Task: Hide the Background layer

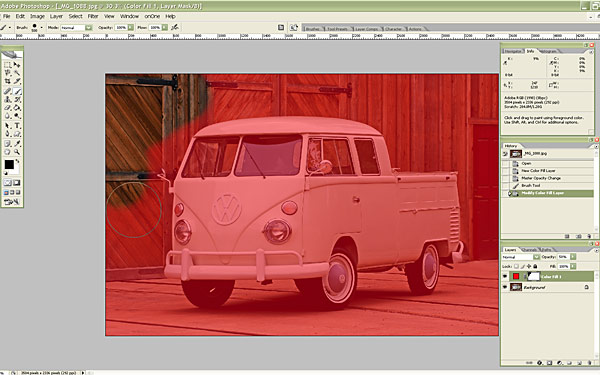Action: 505,287
